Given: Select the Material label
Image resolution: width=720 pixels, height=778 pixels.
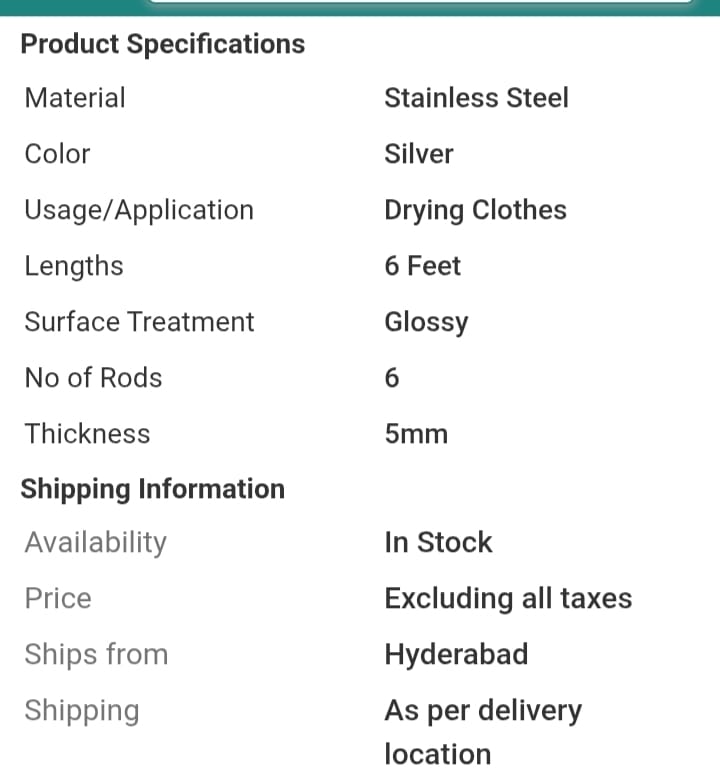Looking at the screenshot, I should pyautogui.click(x=75, y=98).
